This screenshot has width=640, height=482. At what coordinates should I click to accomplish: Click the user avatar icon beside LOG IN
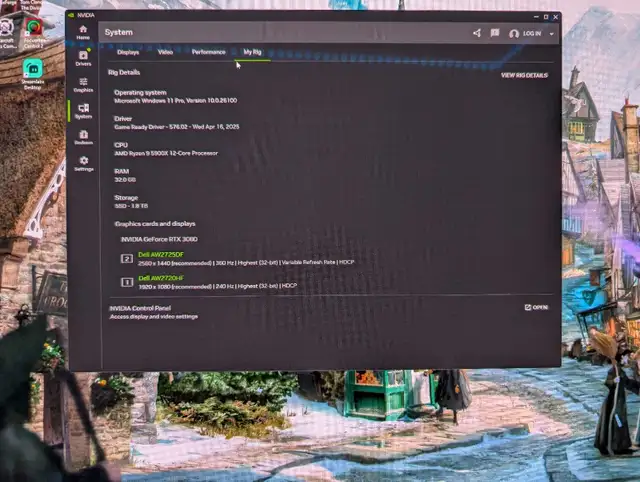514,33
